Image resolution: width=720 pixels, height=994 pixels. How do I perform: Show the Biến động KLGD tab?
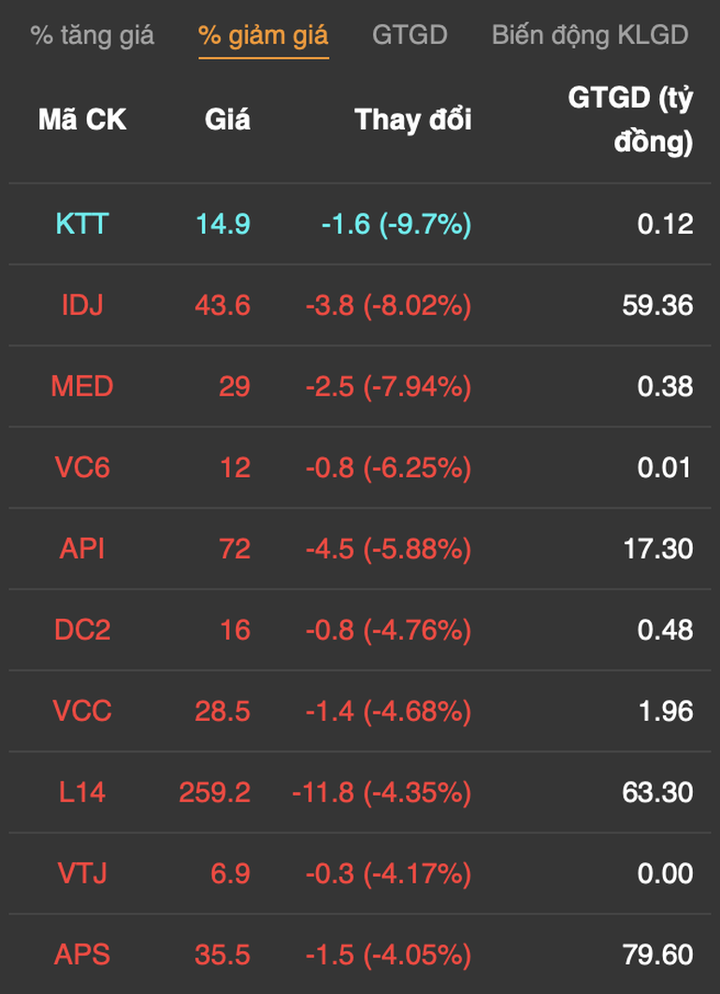click(x=590, y=36)
